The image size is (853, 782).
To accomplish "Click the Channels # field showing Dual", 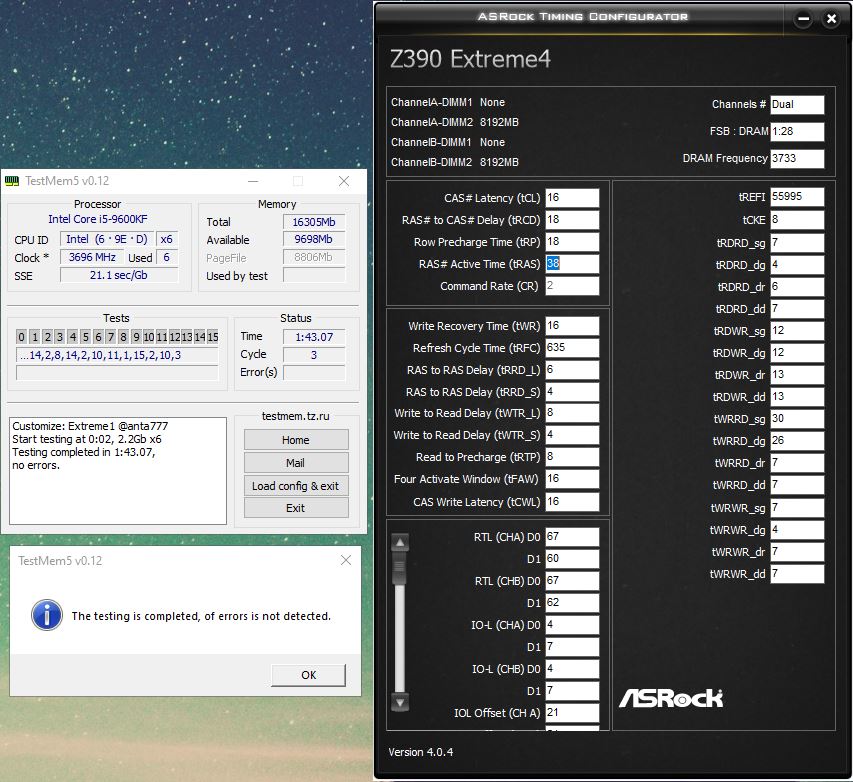I will [x=797, y=104].
